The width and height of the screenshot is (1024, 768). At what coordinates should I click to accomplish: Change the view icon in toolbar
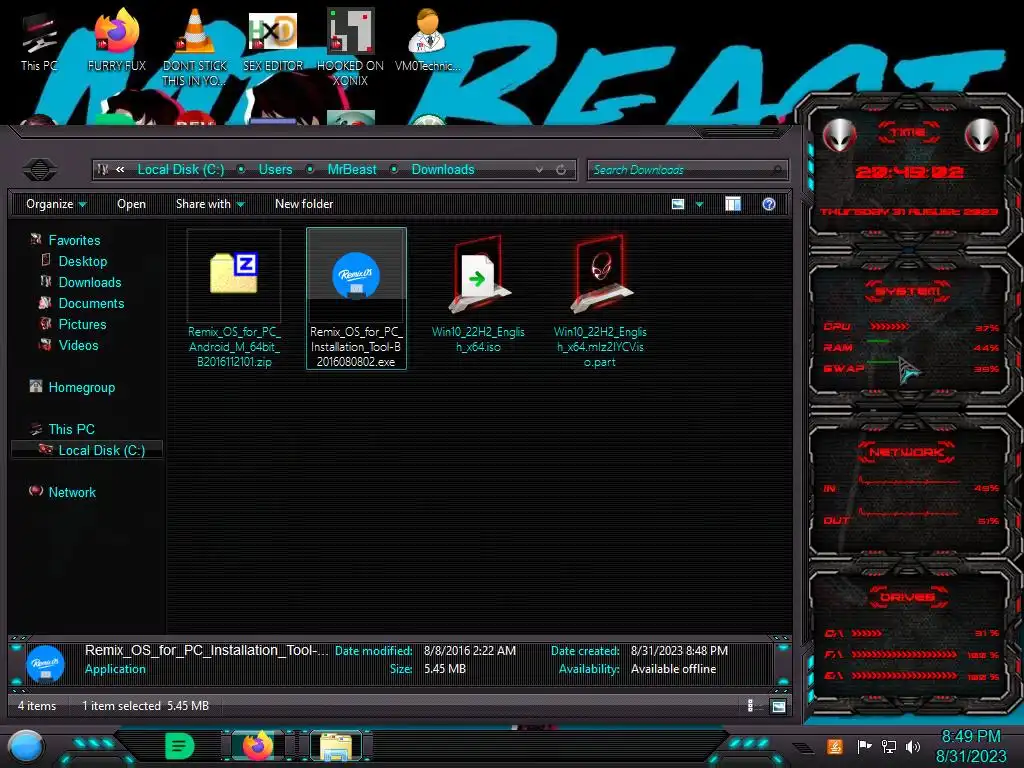[678, 204]
